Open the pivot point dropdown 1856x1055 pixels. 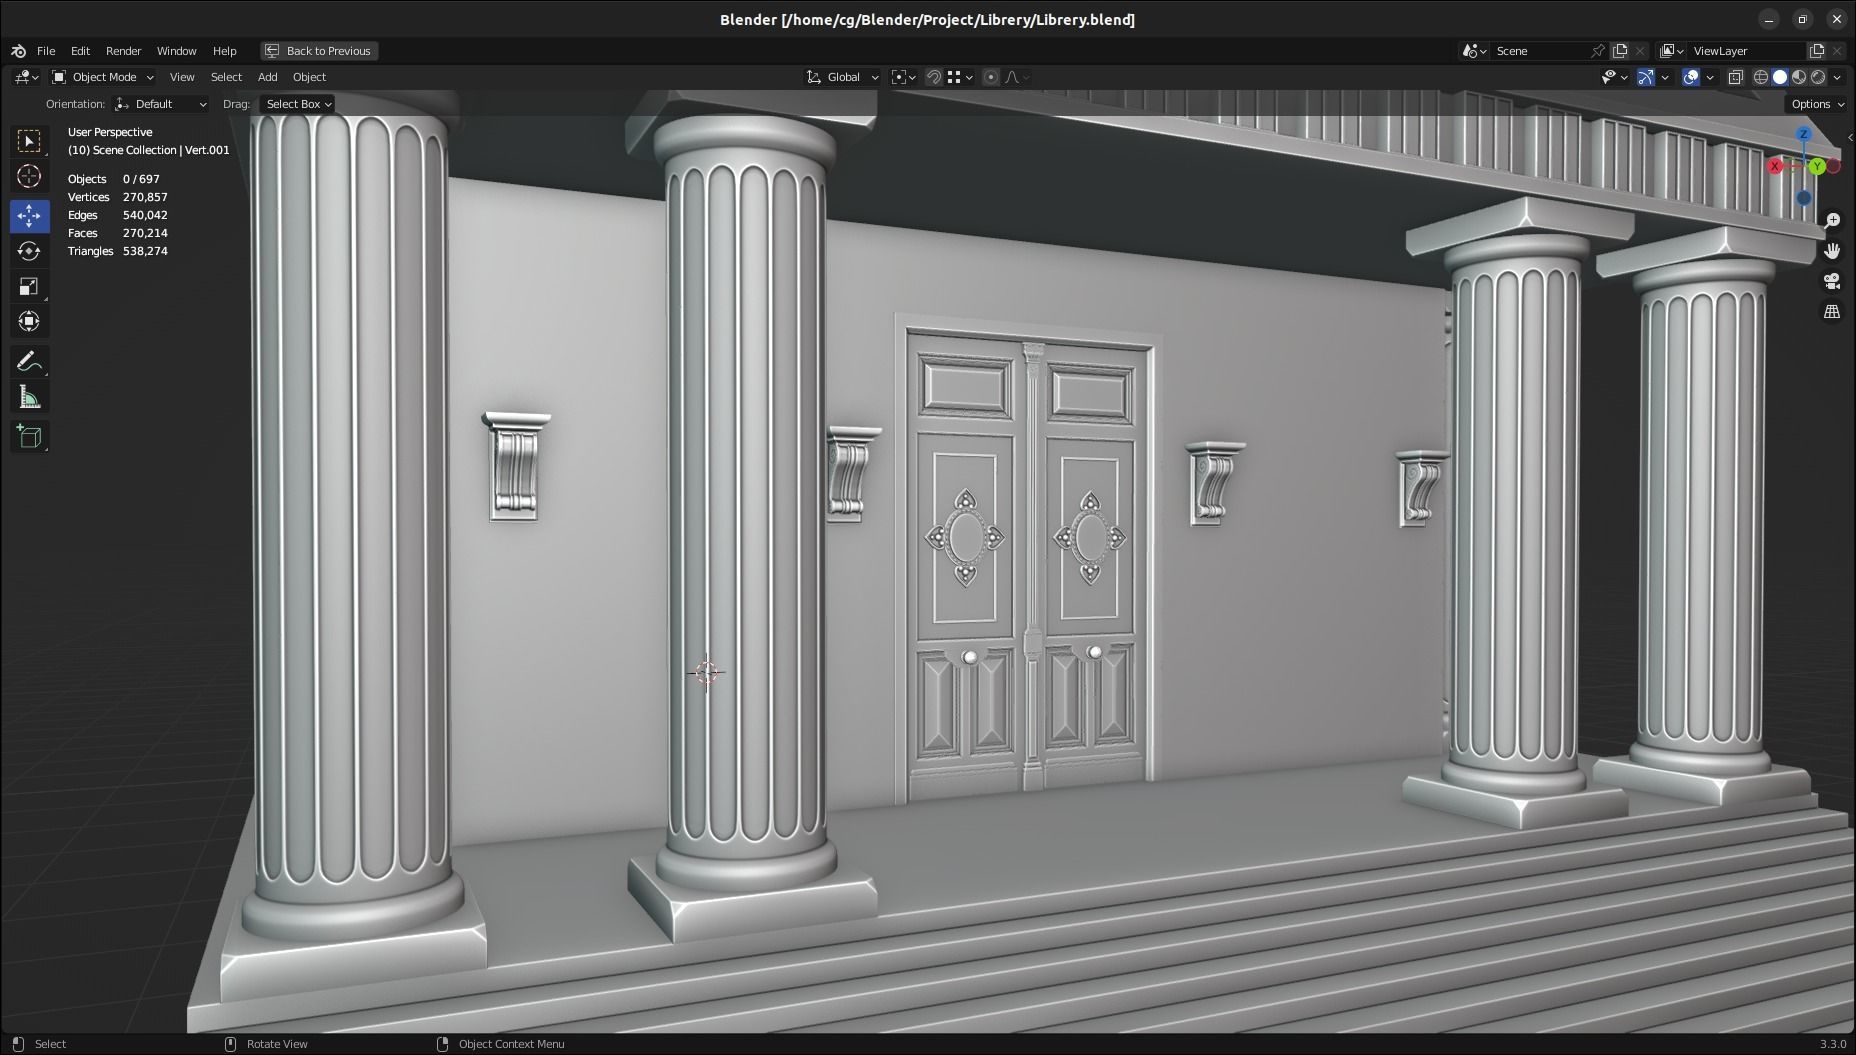(904, 77)
